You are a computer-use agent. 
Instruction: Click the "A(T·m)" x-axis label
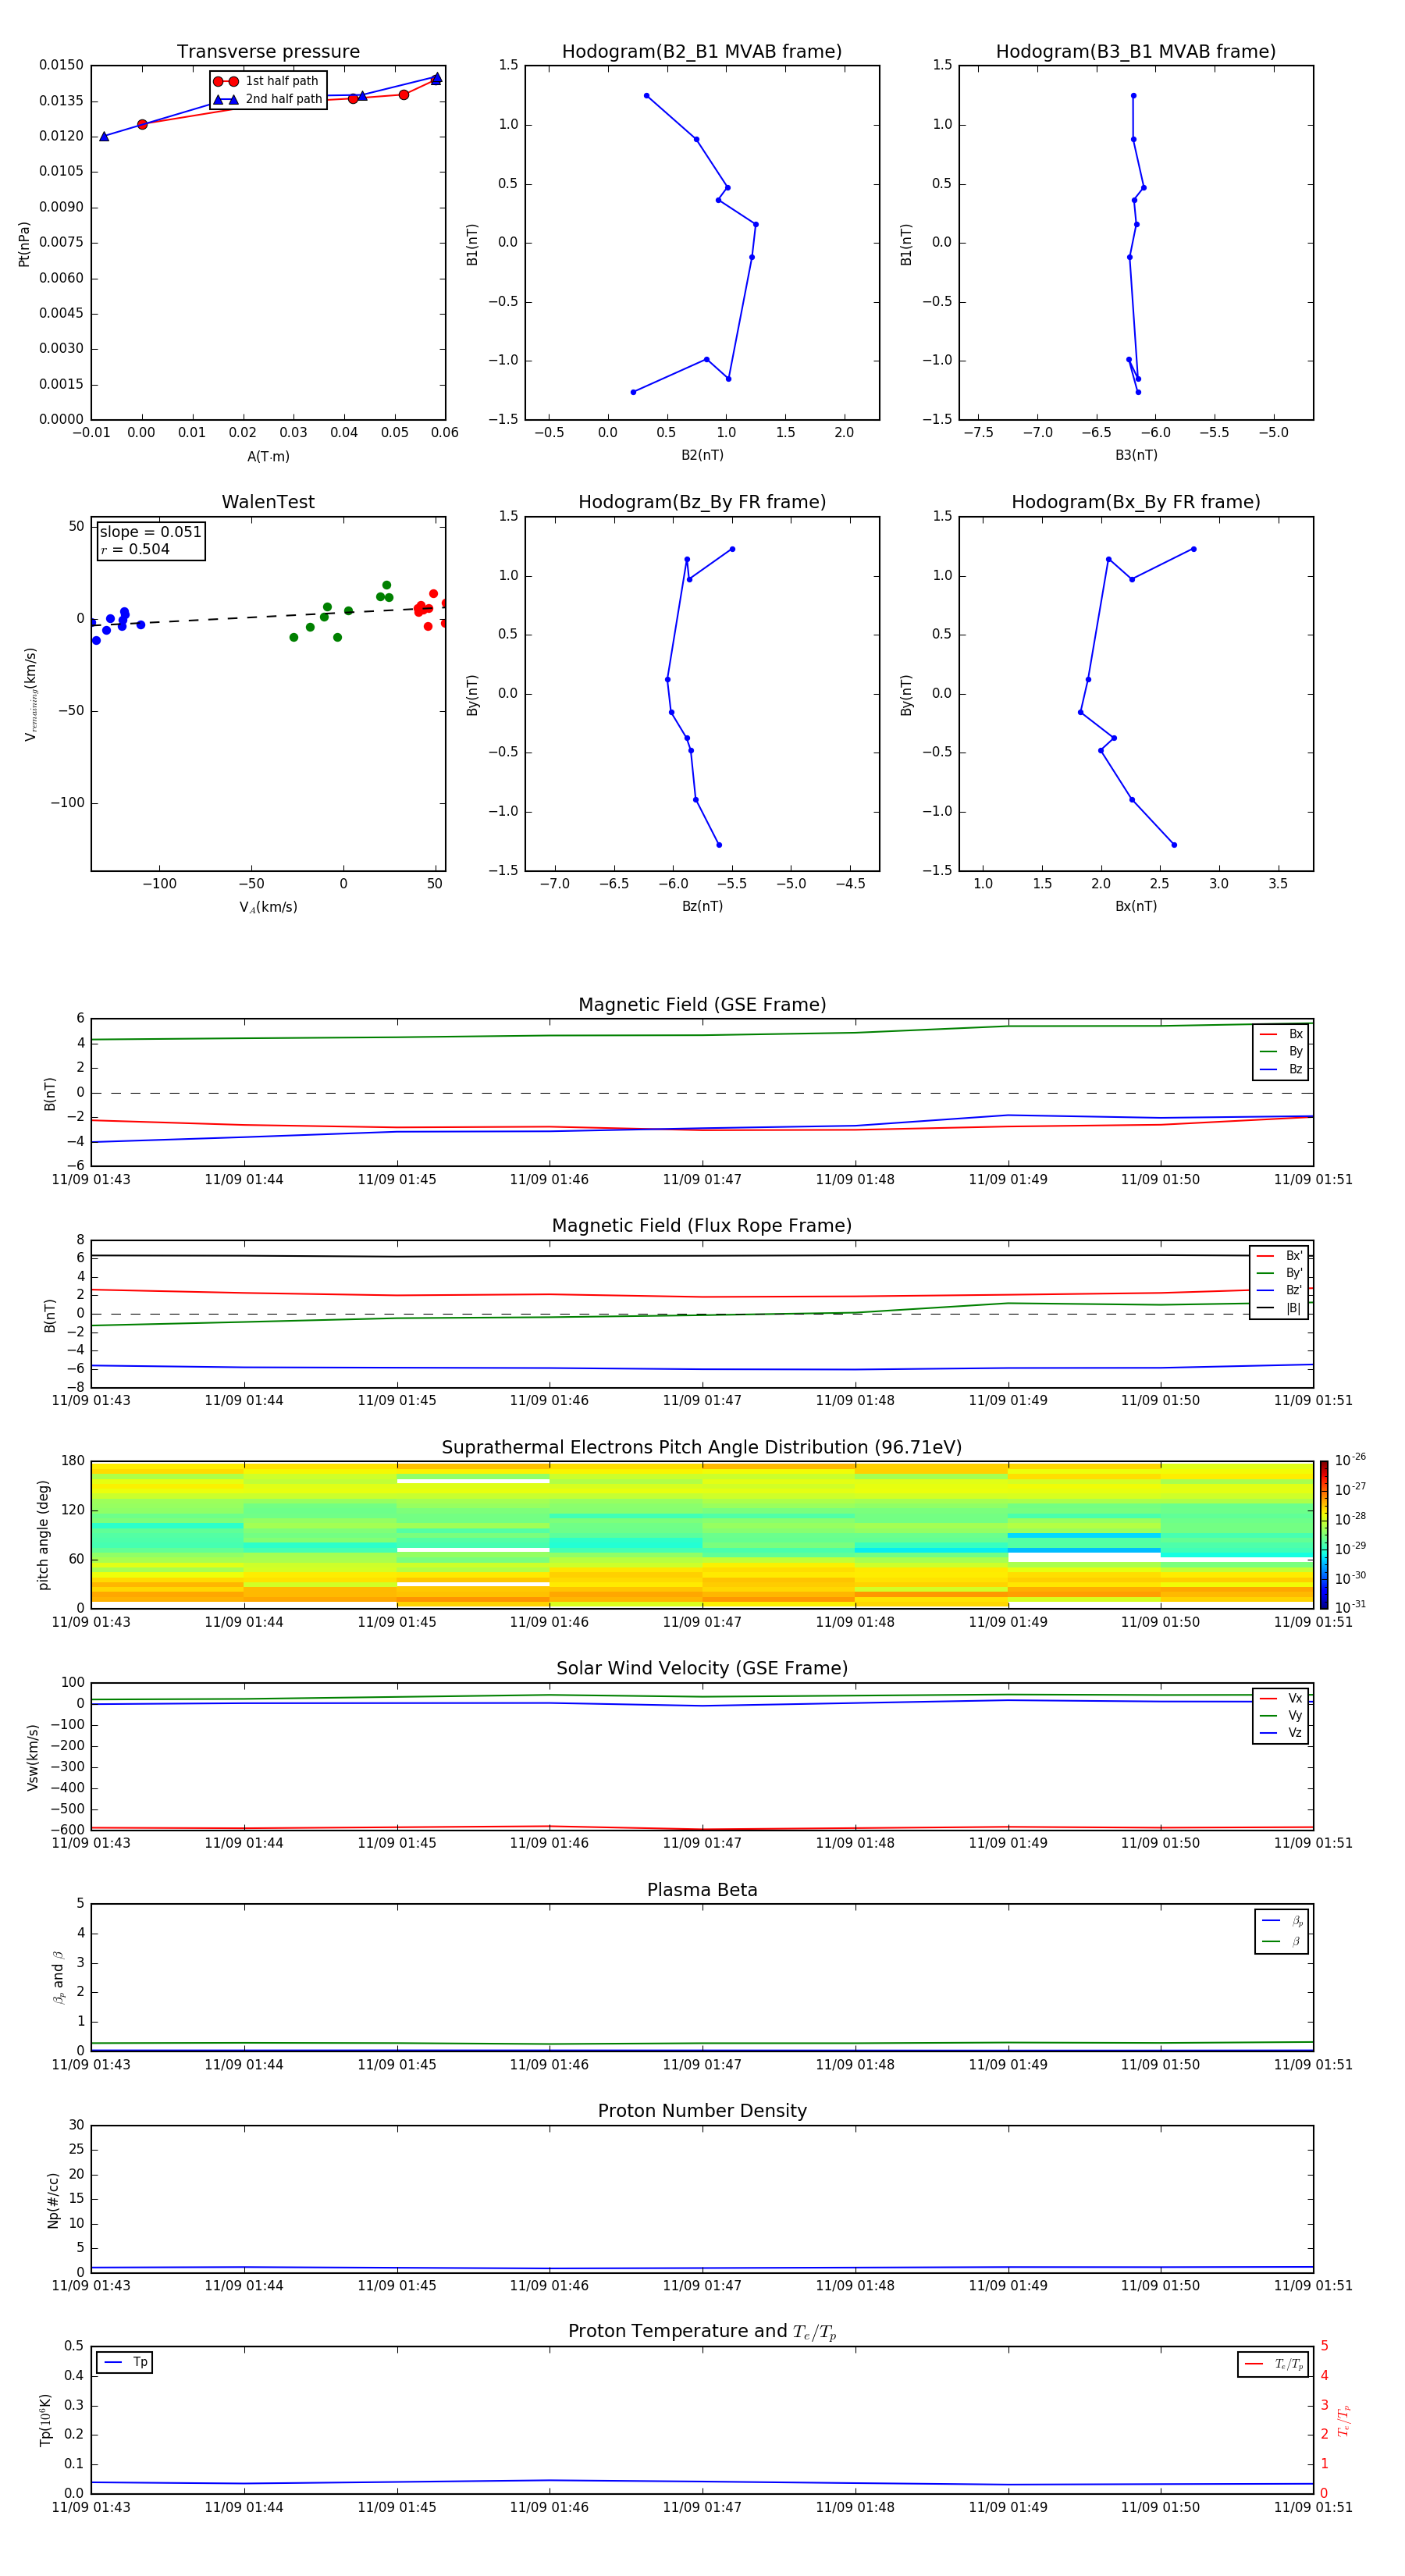268,456
